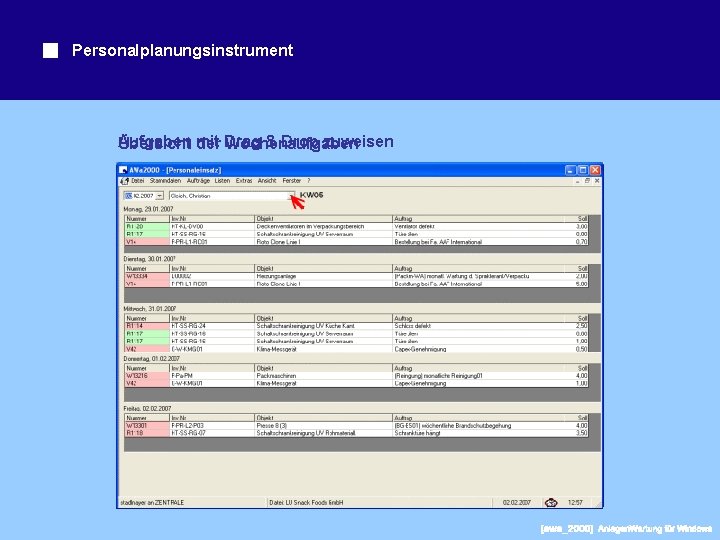Select the Monday 'Roto Clone Linie I' cell
This screenshot has width=720, height=540.
click(x=323, y=242)
